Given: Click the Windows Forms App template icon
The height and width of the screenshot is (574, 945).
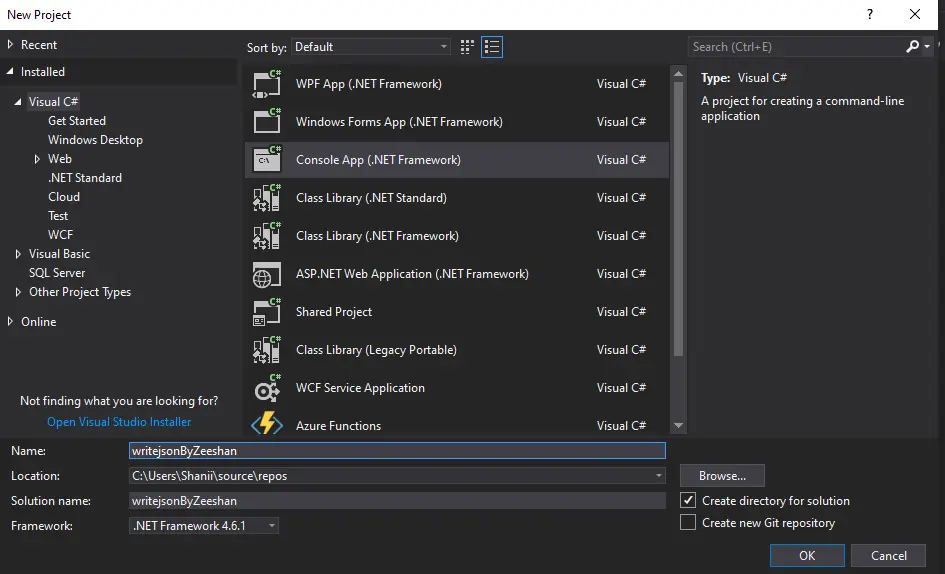Looking at the screenshot, I should pos(267,122).
